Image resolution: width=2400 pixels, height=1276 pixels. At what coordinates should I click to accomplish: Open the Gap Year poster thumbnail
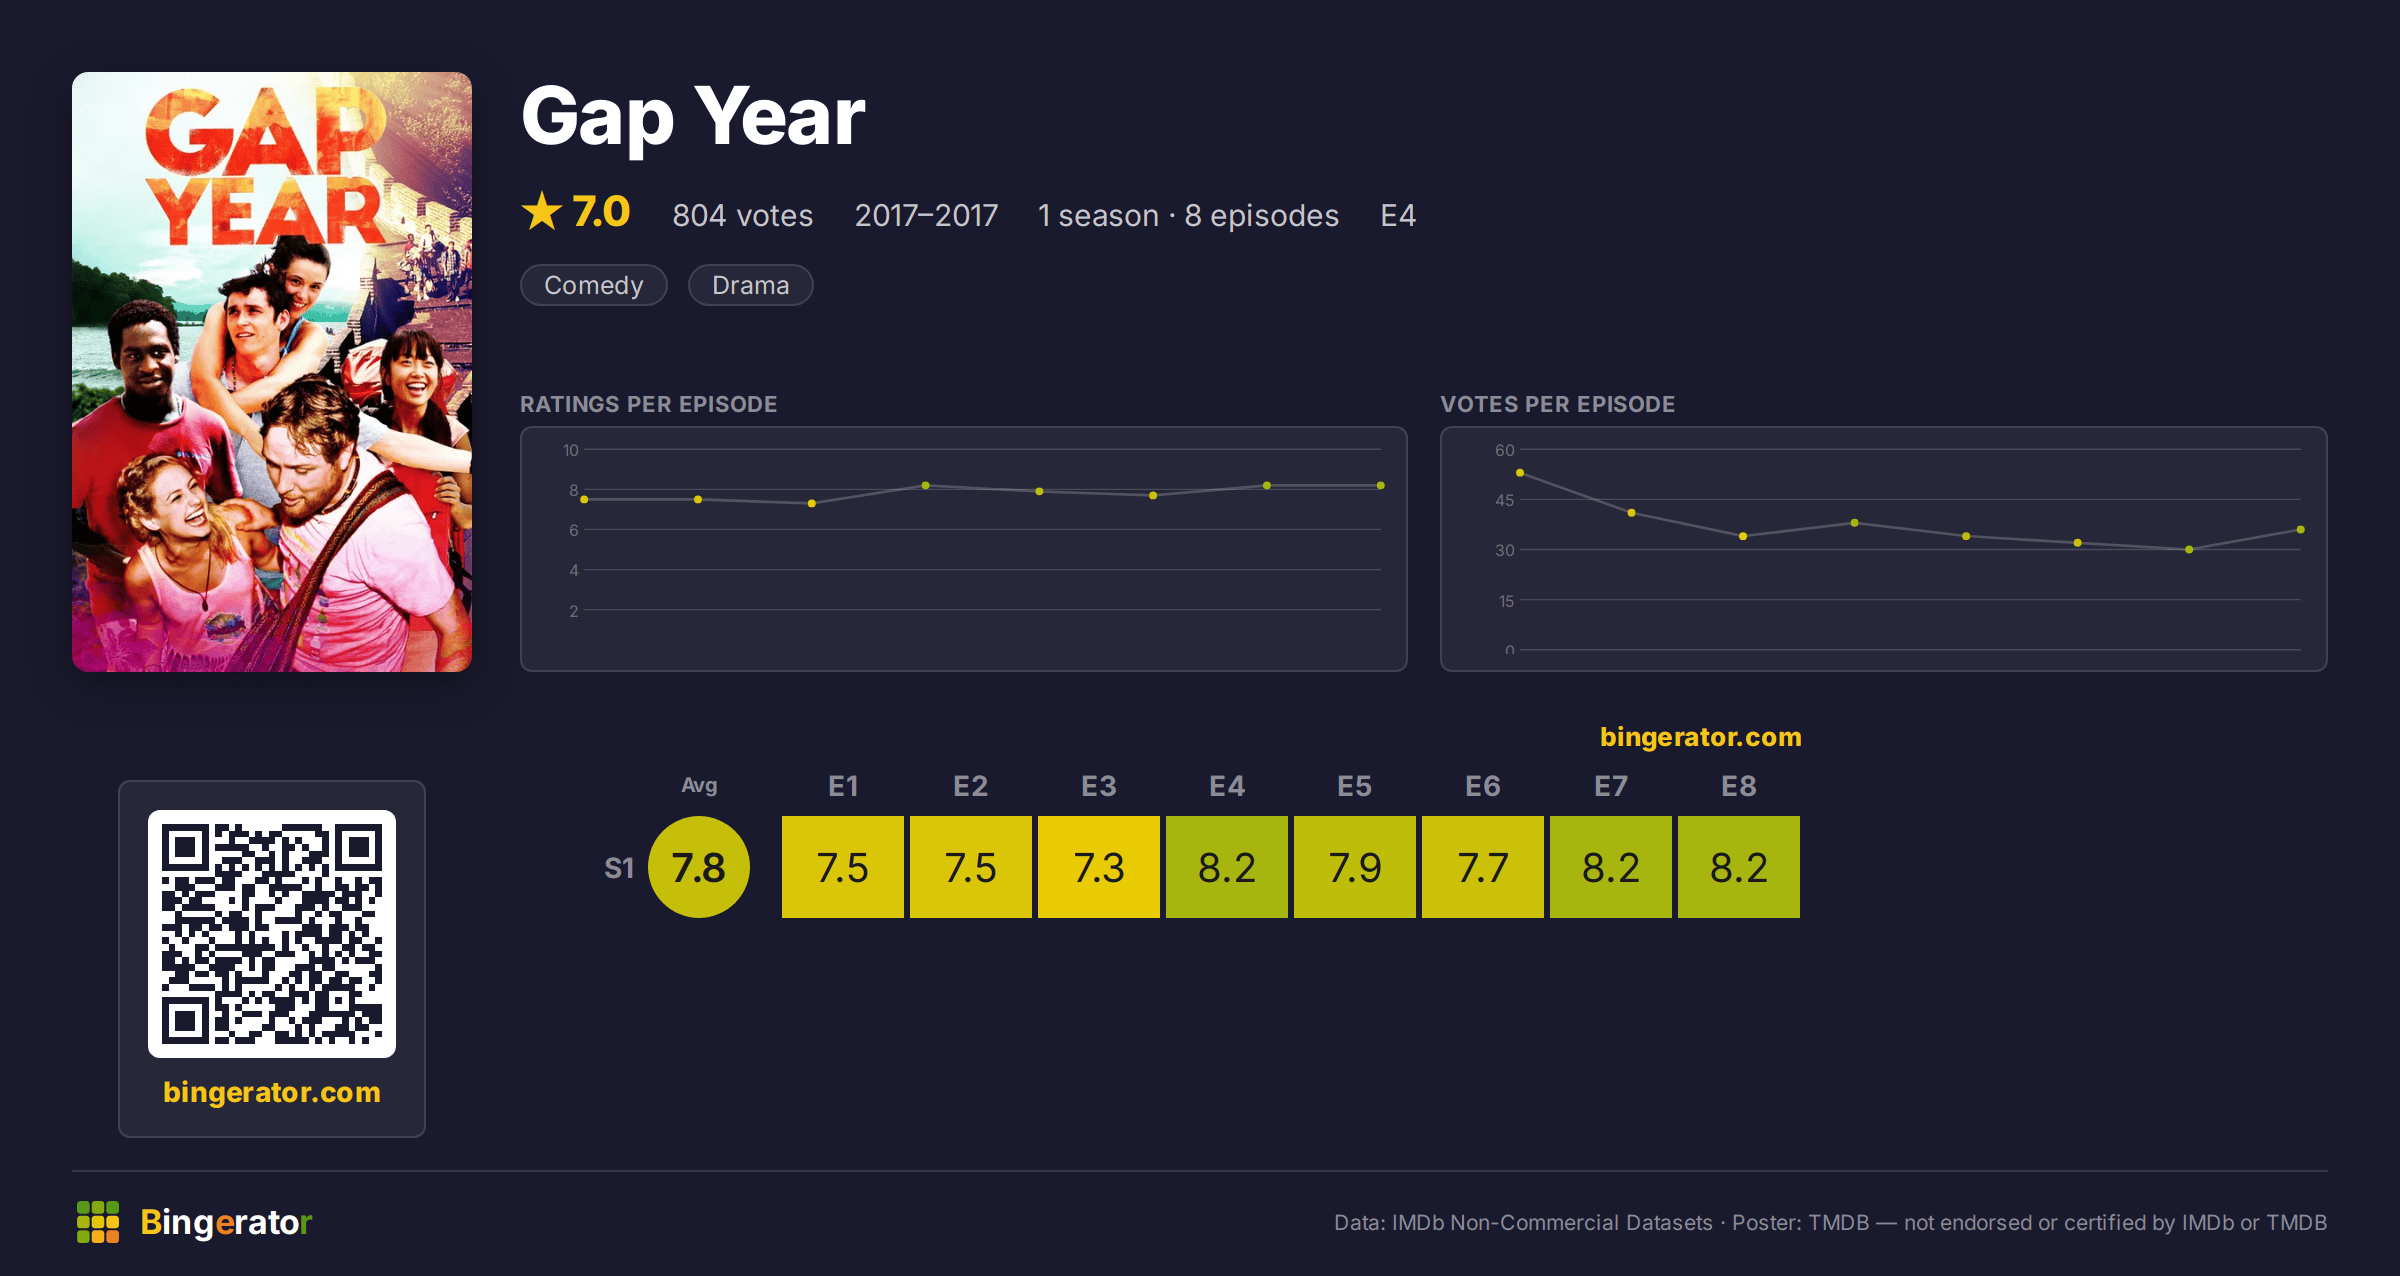[272, 372]
